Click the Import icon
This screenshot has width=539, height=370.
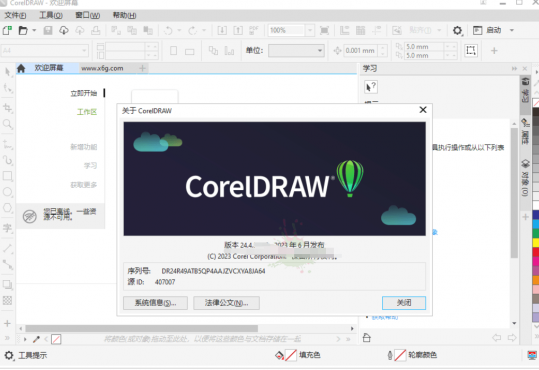pos(222,31)
